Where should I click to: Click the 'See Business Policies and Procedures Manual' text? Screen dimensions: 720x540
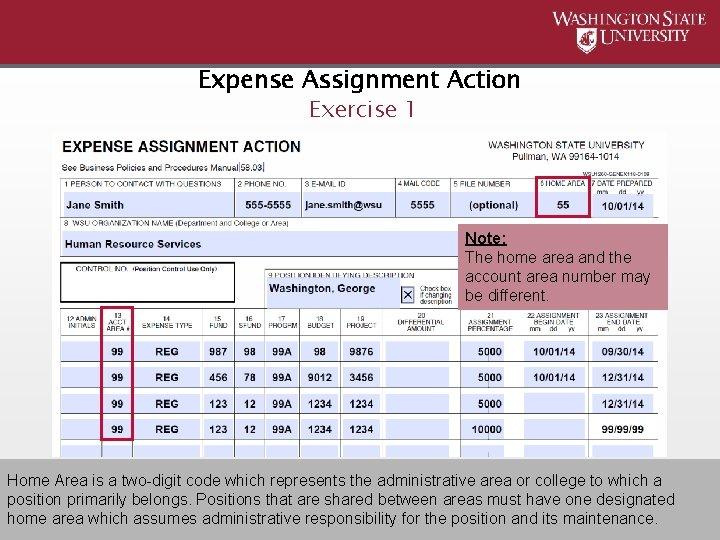(150, 168)
